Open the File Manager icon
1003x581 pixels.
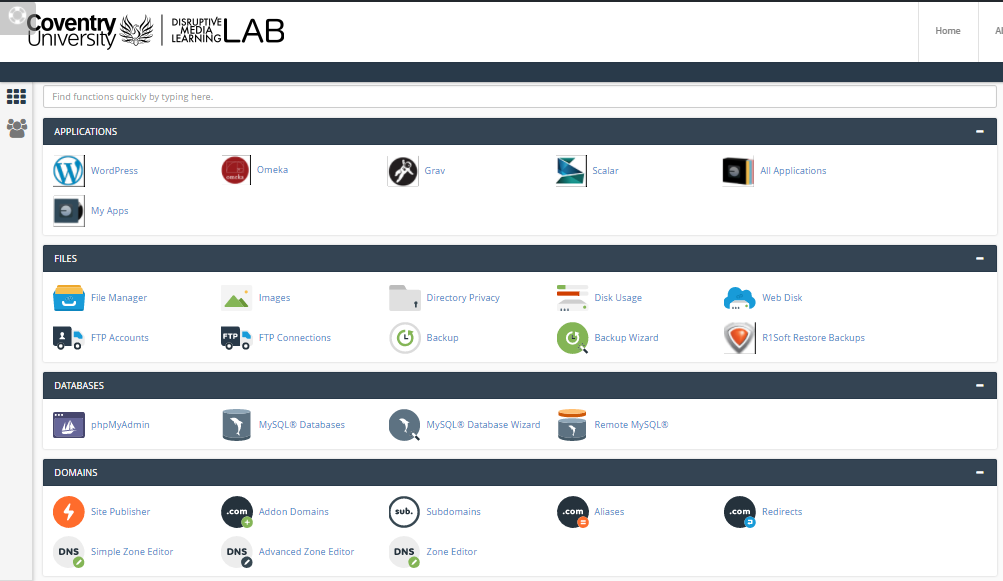tap(68, 298)
